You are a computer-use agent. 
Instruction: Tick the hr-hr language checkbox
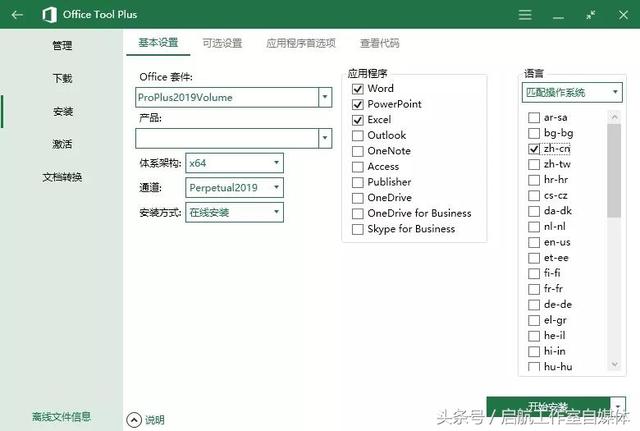click(x=534, y=180)
